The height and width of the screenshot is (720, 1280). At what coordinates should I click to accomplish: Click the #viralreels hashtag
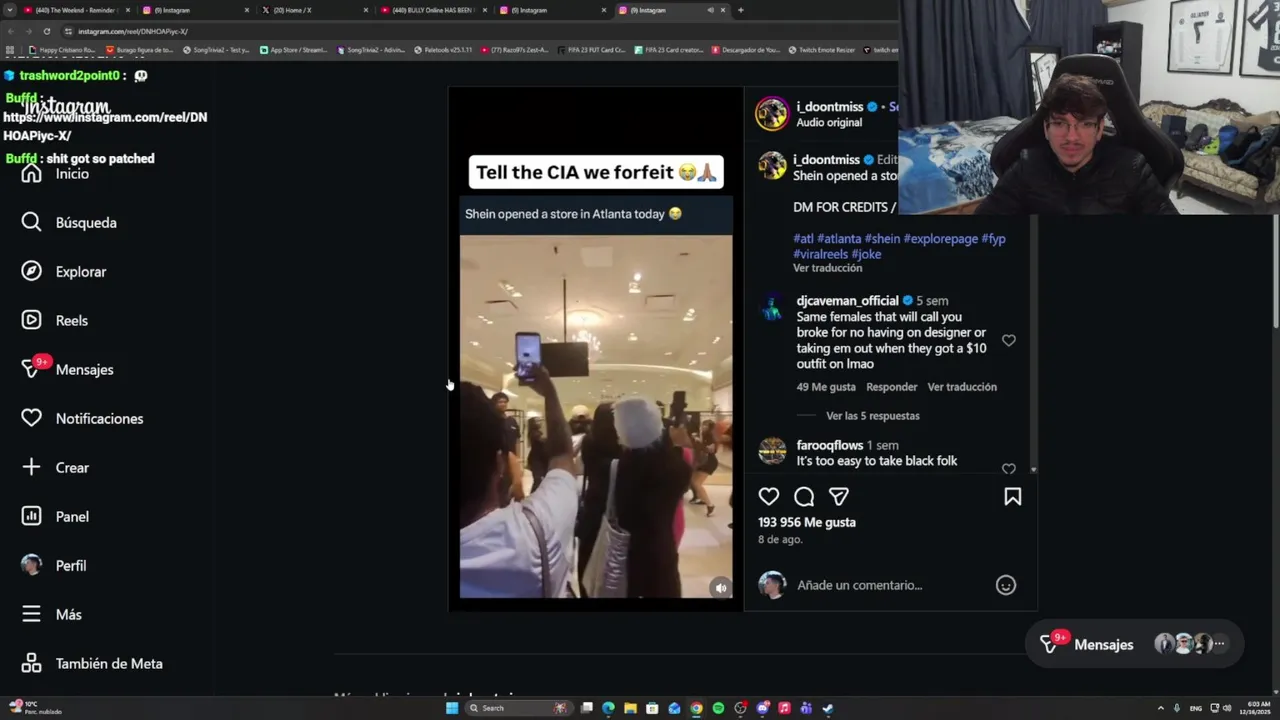(821, 254)
